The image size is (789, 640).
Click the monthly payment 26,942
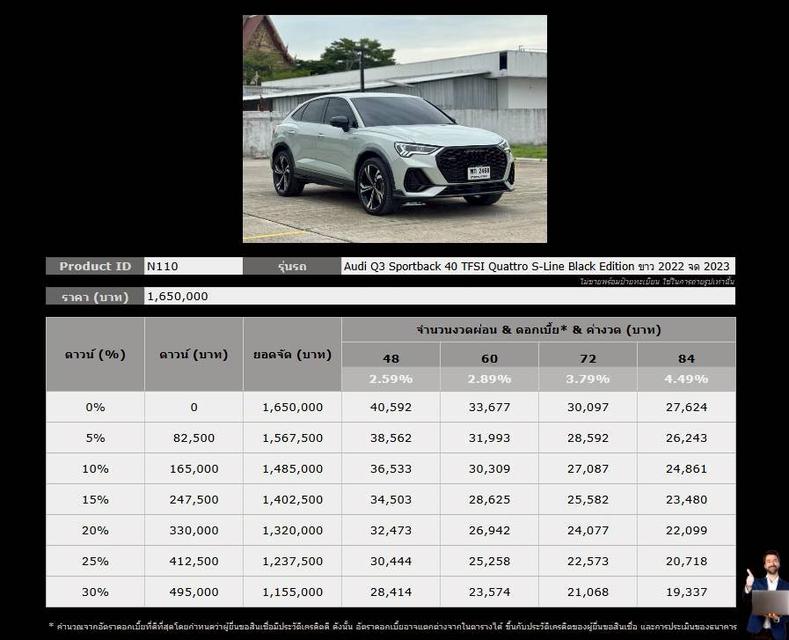(x=489, y=530)
